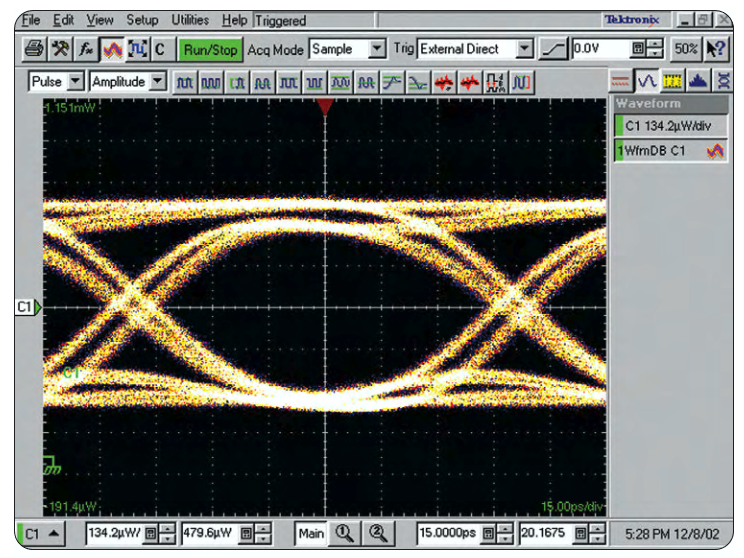This screenshot has width=744, height=558.
Task: Click the Tektronix logo
Action: (632, 20)
